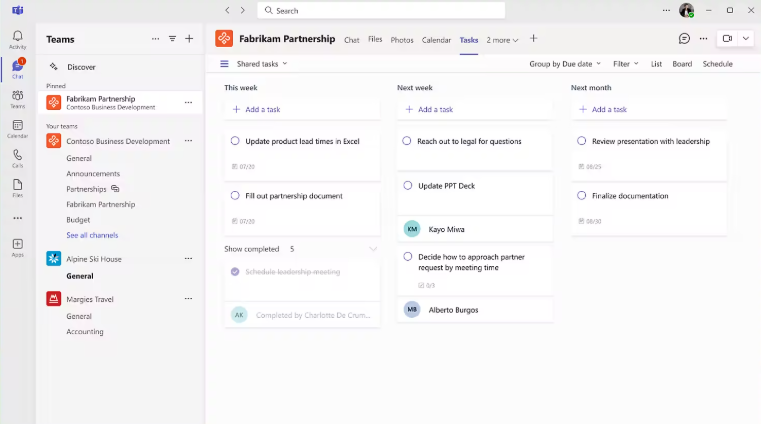Switch to List view

(x=656, y=64)
